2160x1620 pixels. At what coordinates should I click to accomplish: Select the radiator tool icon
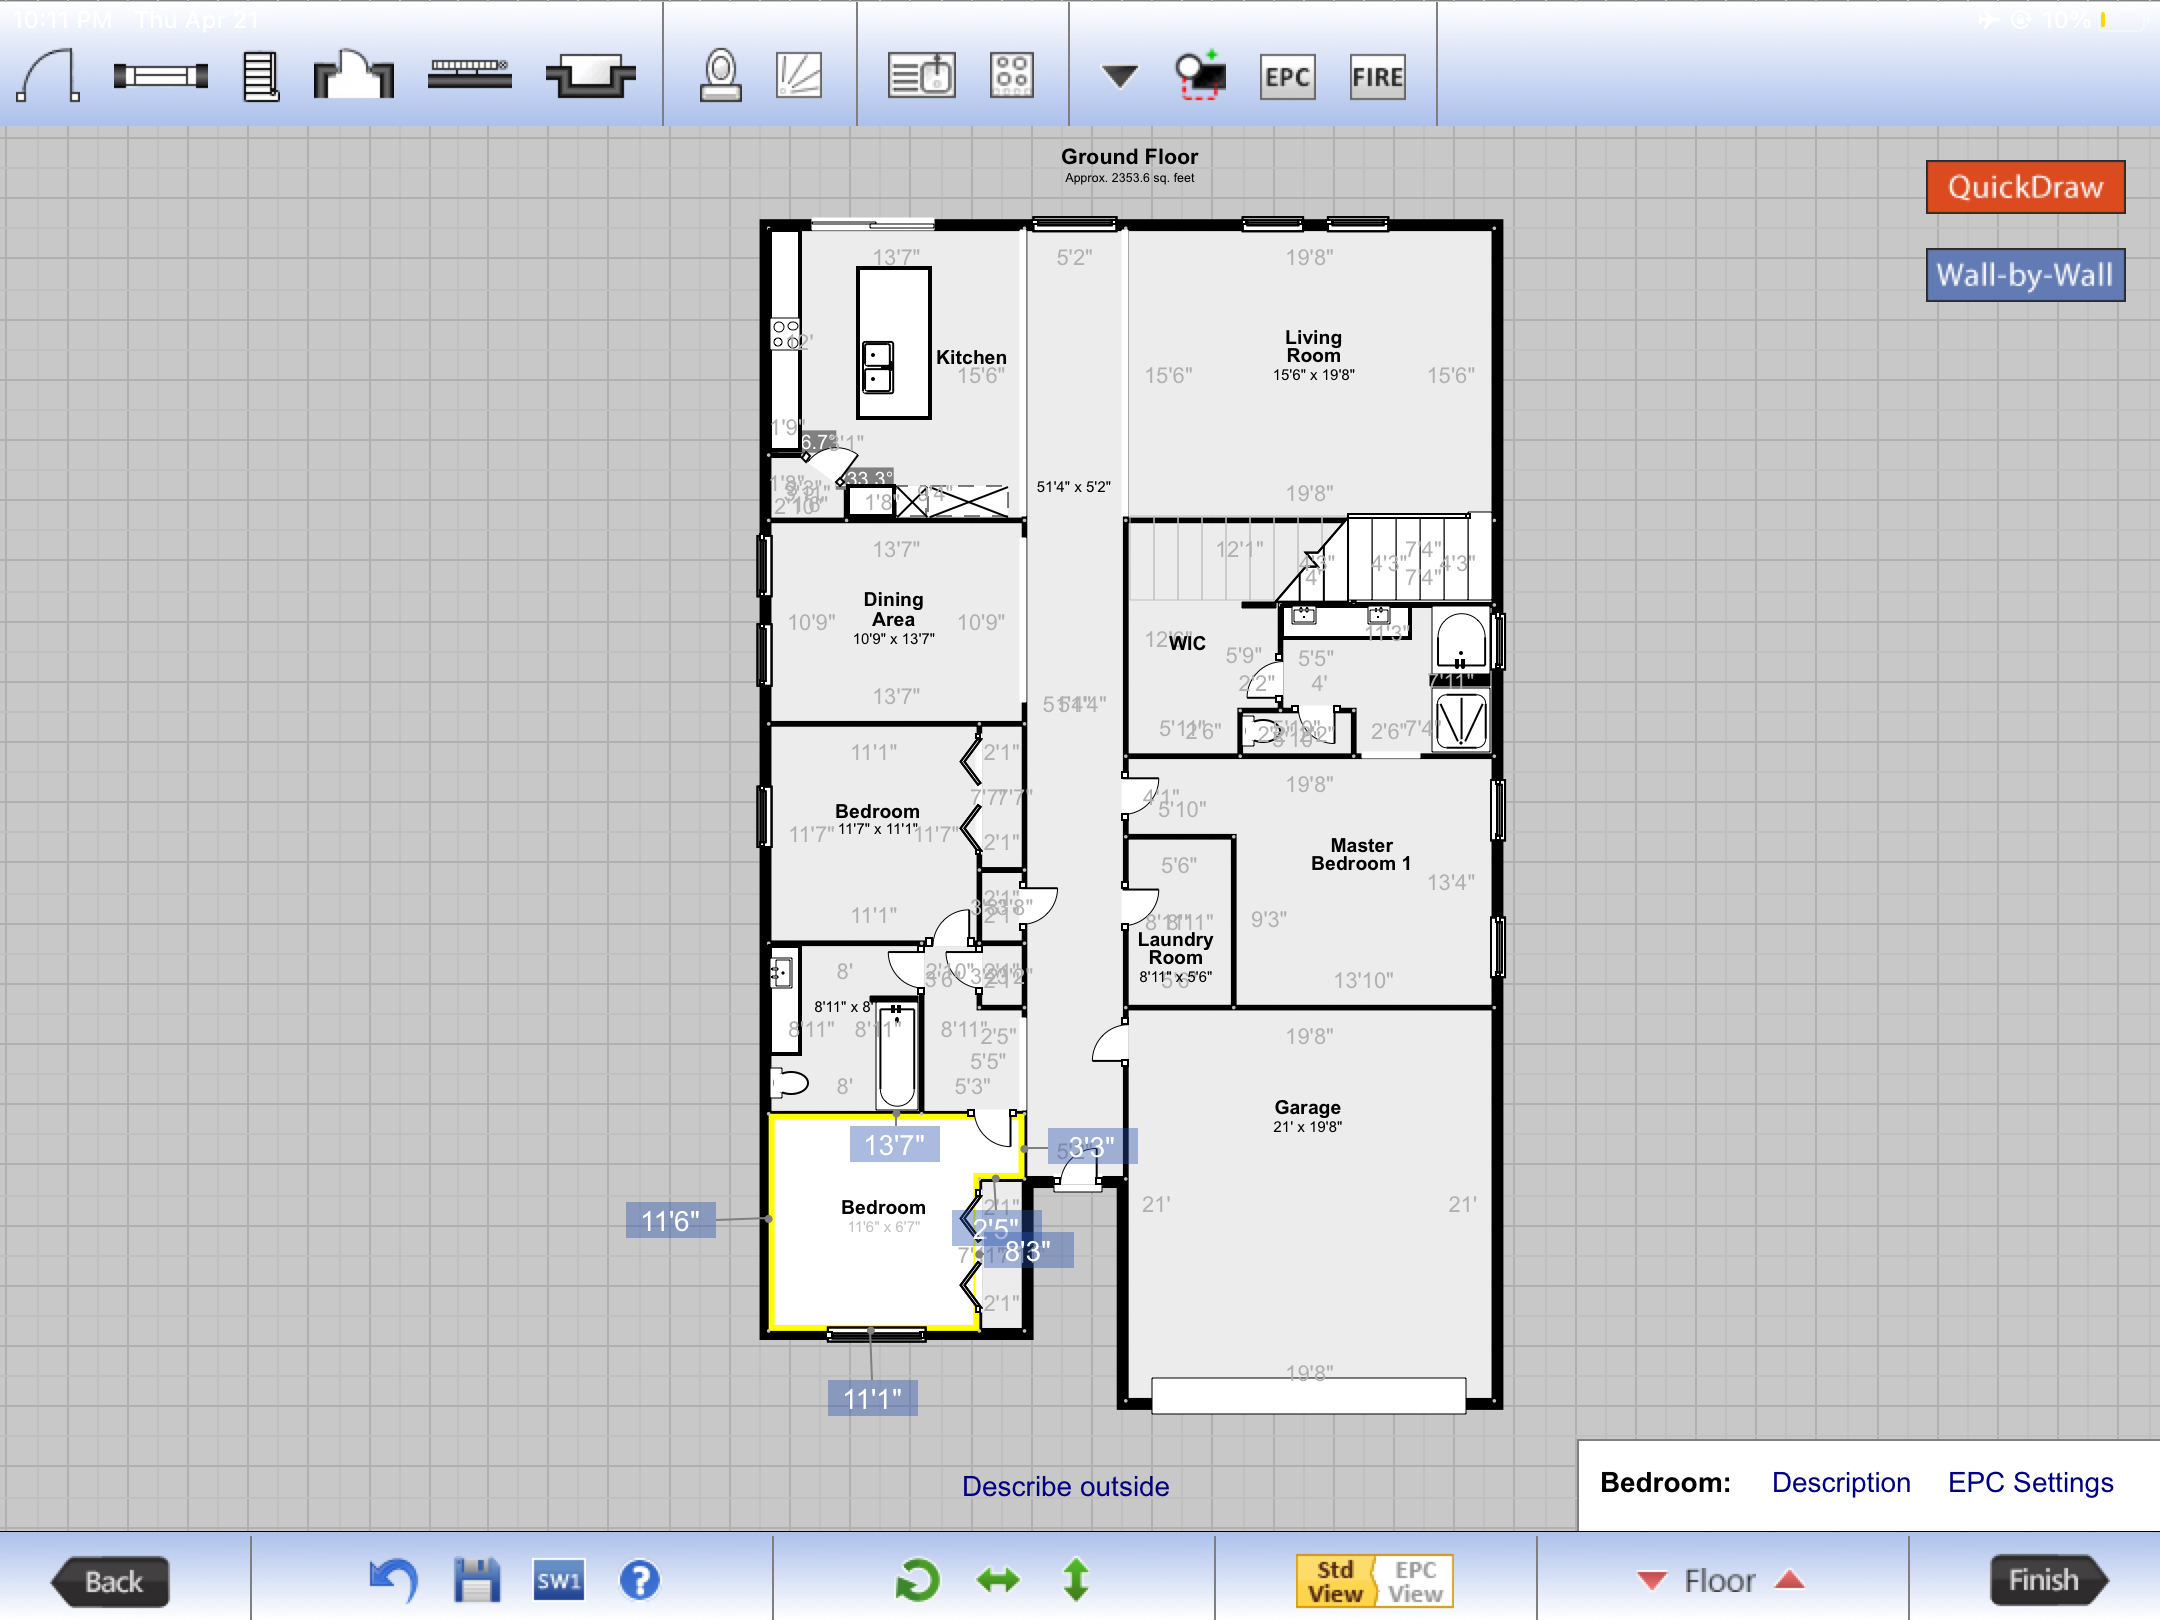pyautogui.click(x=469, y=74)
